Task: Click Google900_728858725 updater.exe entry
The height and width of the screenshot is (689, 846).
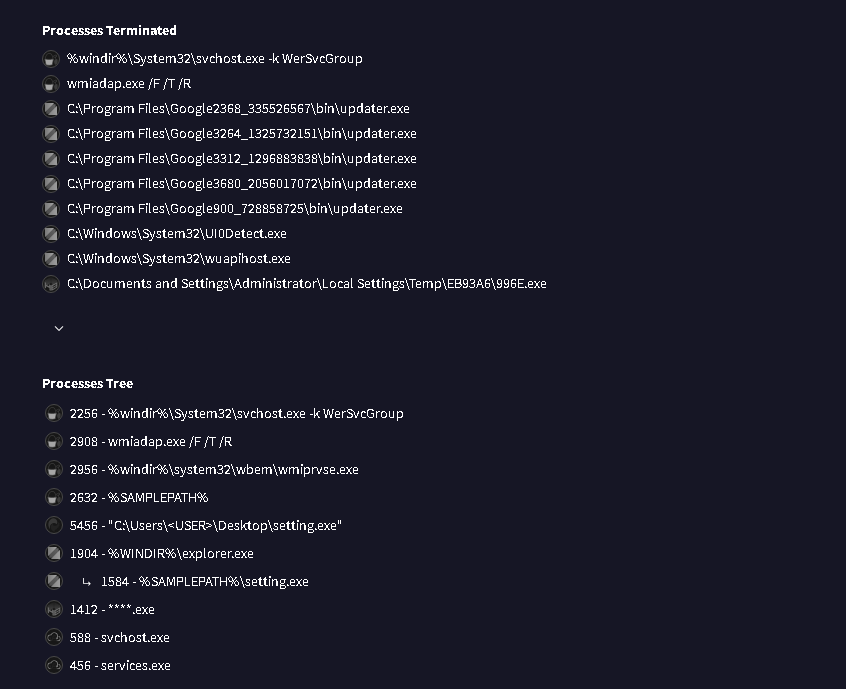Action: [x=235, y=209]
